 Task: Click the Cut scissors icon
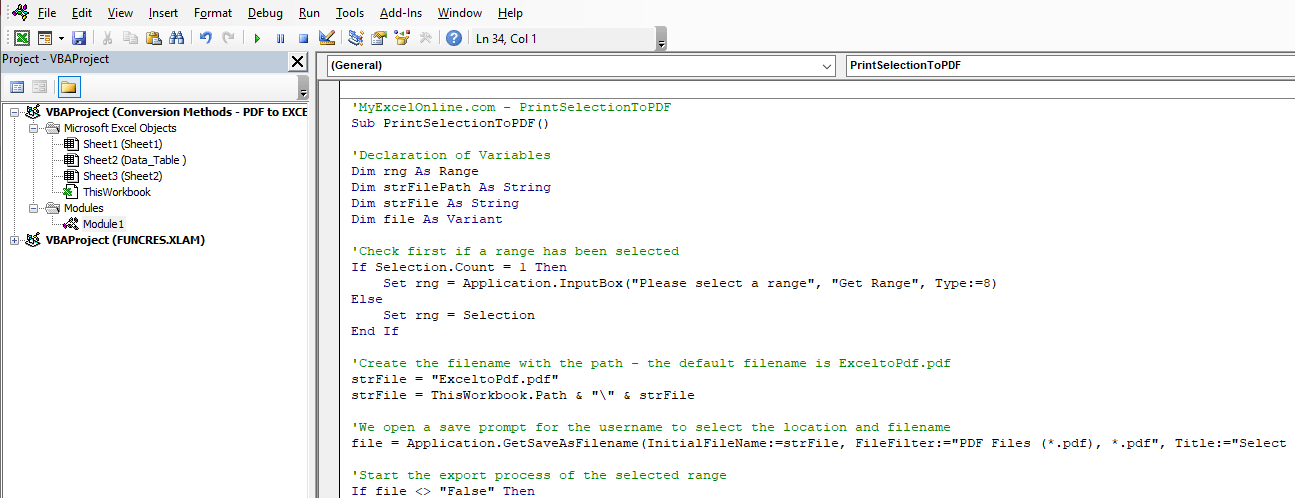point(107,38)
